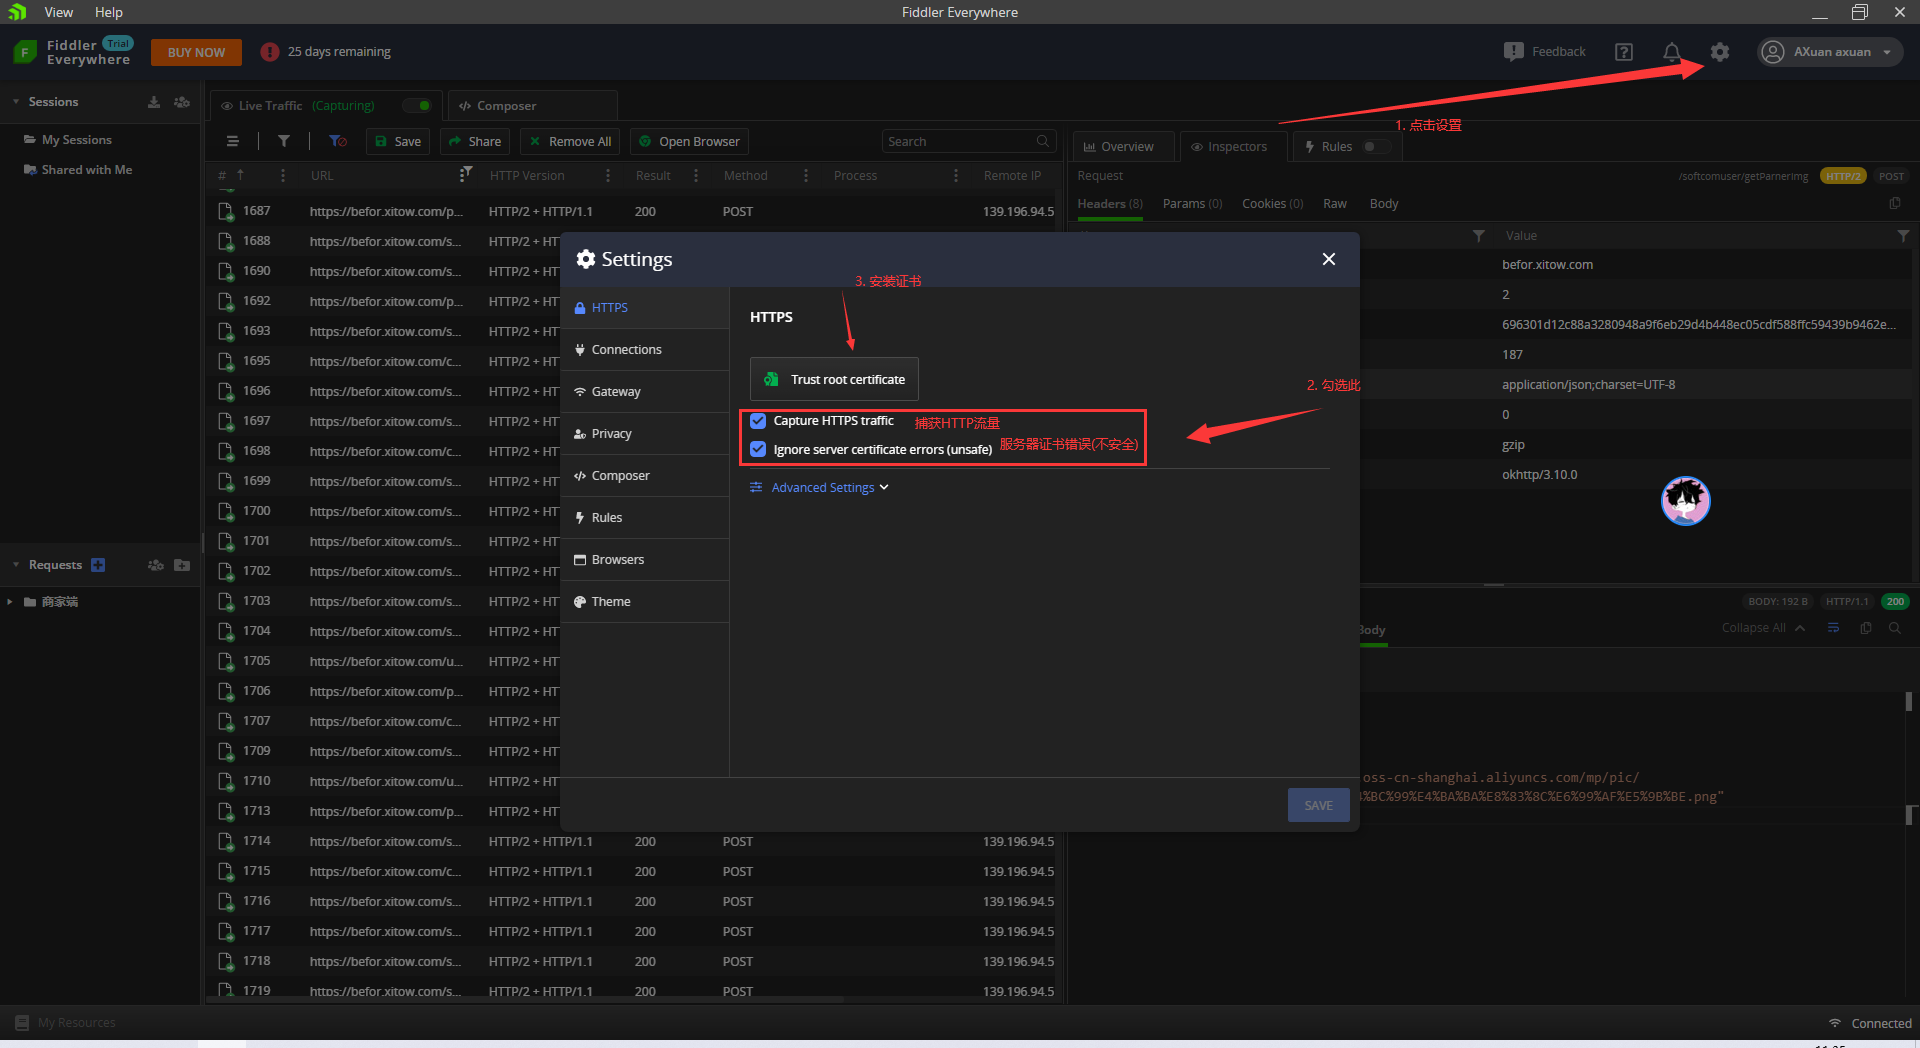The width and height of the screenshot is (1920, 1048).
Task: Click Collapse All in the response panel
Action: 1763,628
